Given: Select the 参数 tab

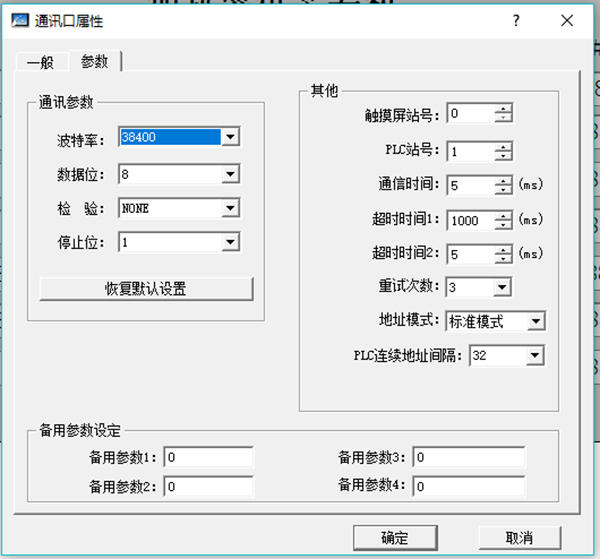Looking at the screenshot, I should point(95,62).
